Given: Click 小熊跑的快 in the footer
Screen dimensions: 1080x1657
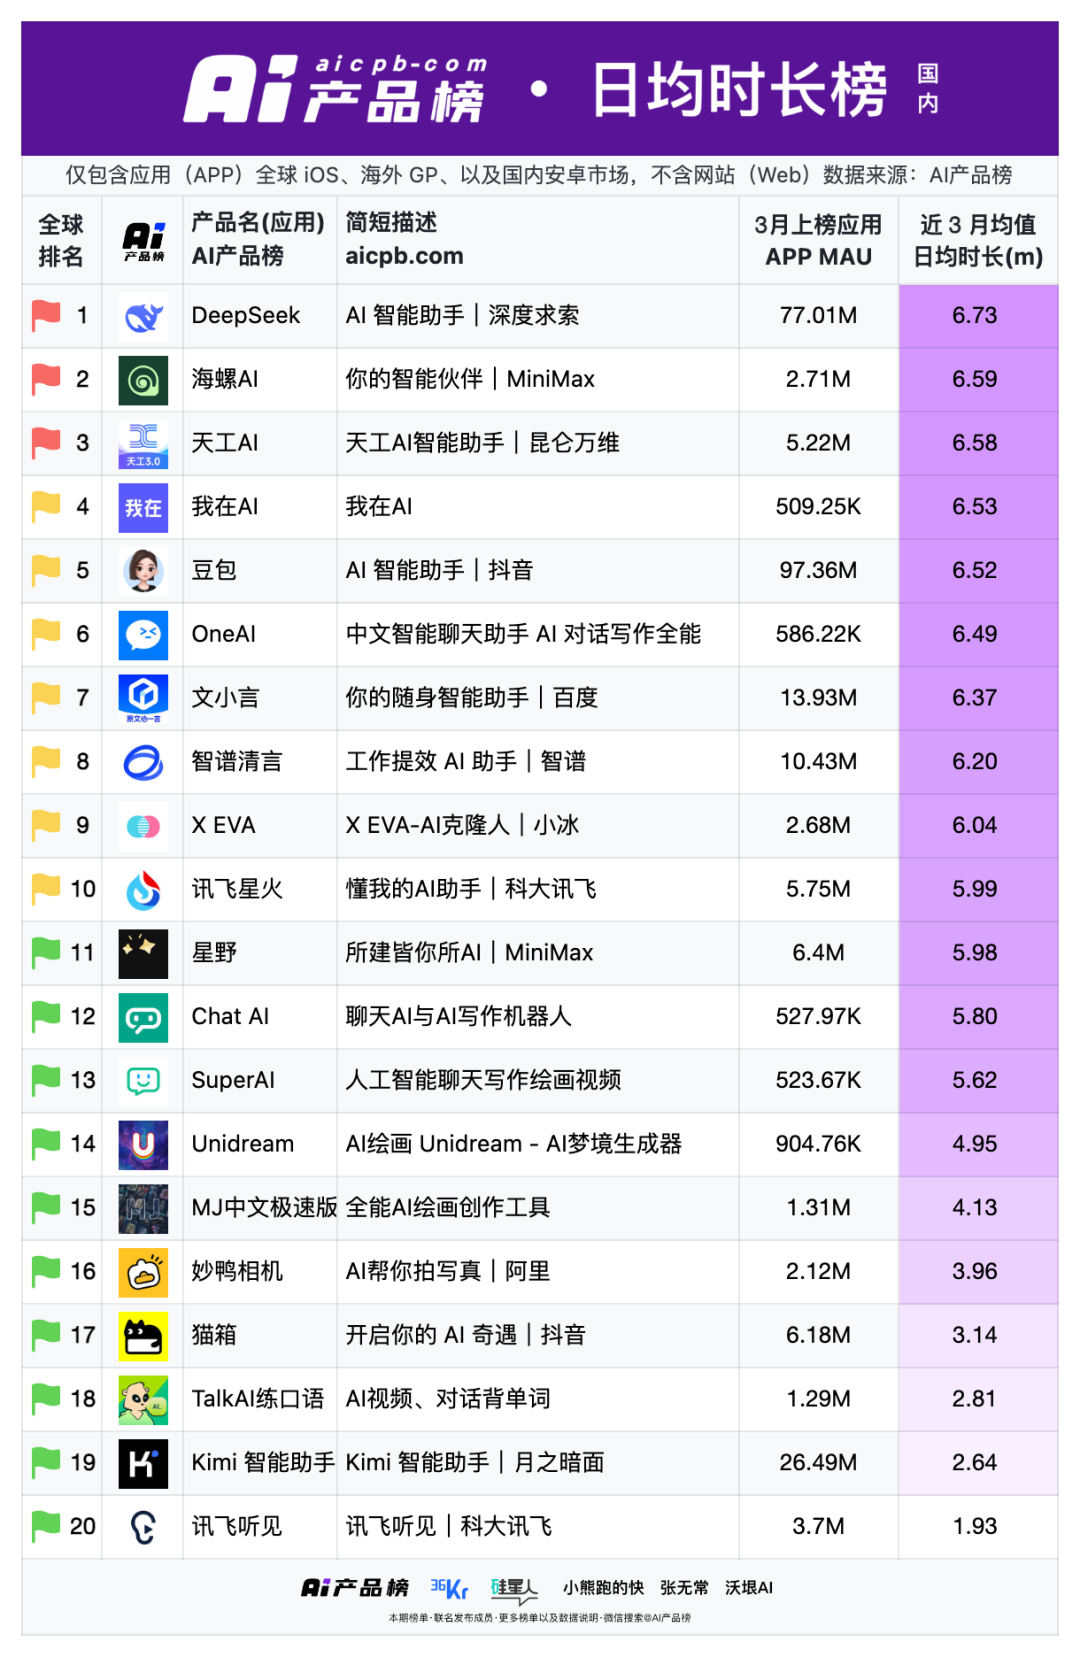Looking at the screenshot, I should point(603,1588).
